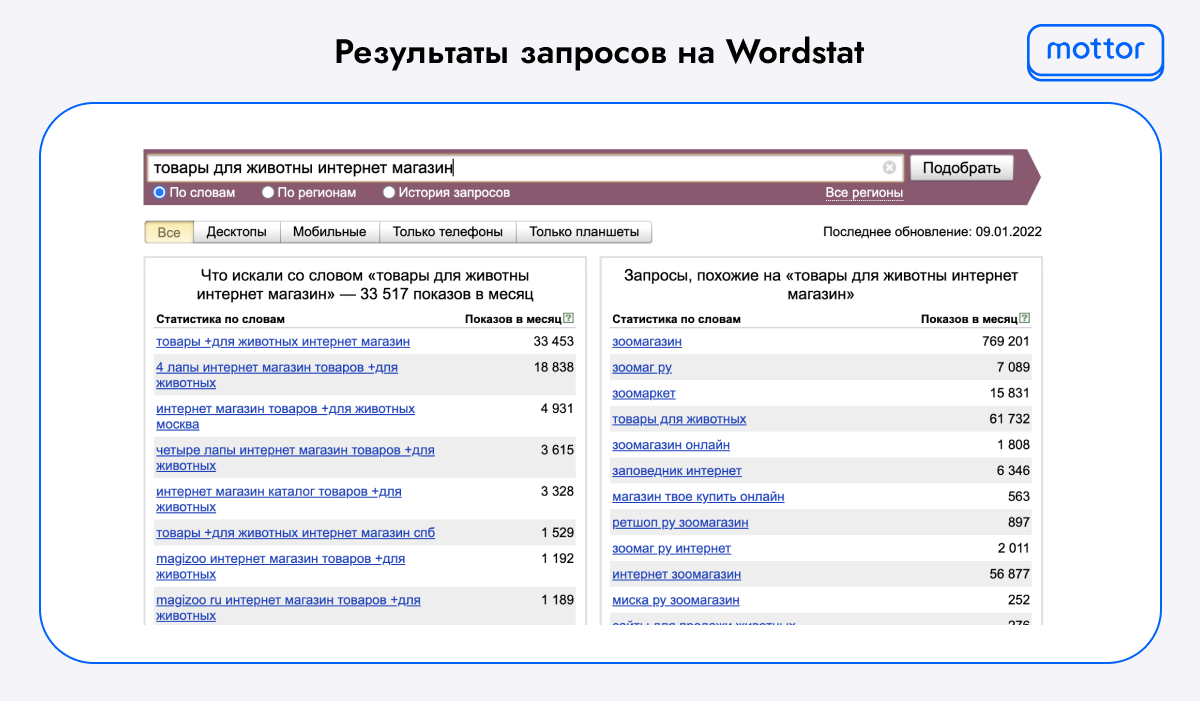This screenshot has height=701, width=1200.
Task: Open the 'зоомагазин онлайн' similar query
Action: 671,445
